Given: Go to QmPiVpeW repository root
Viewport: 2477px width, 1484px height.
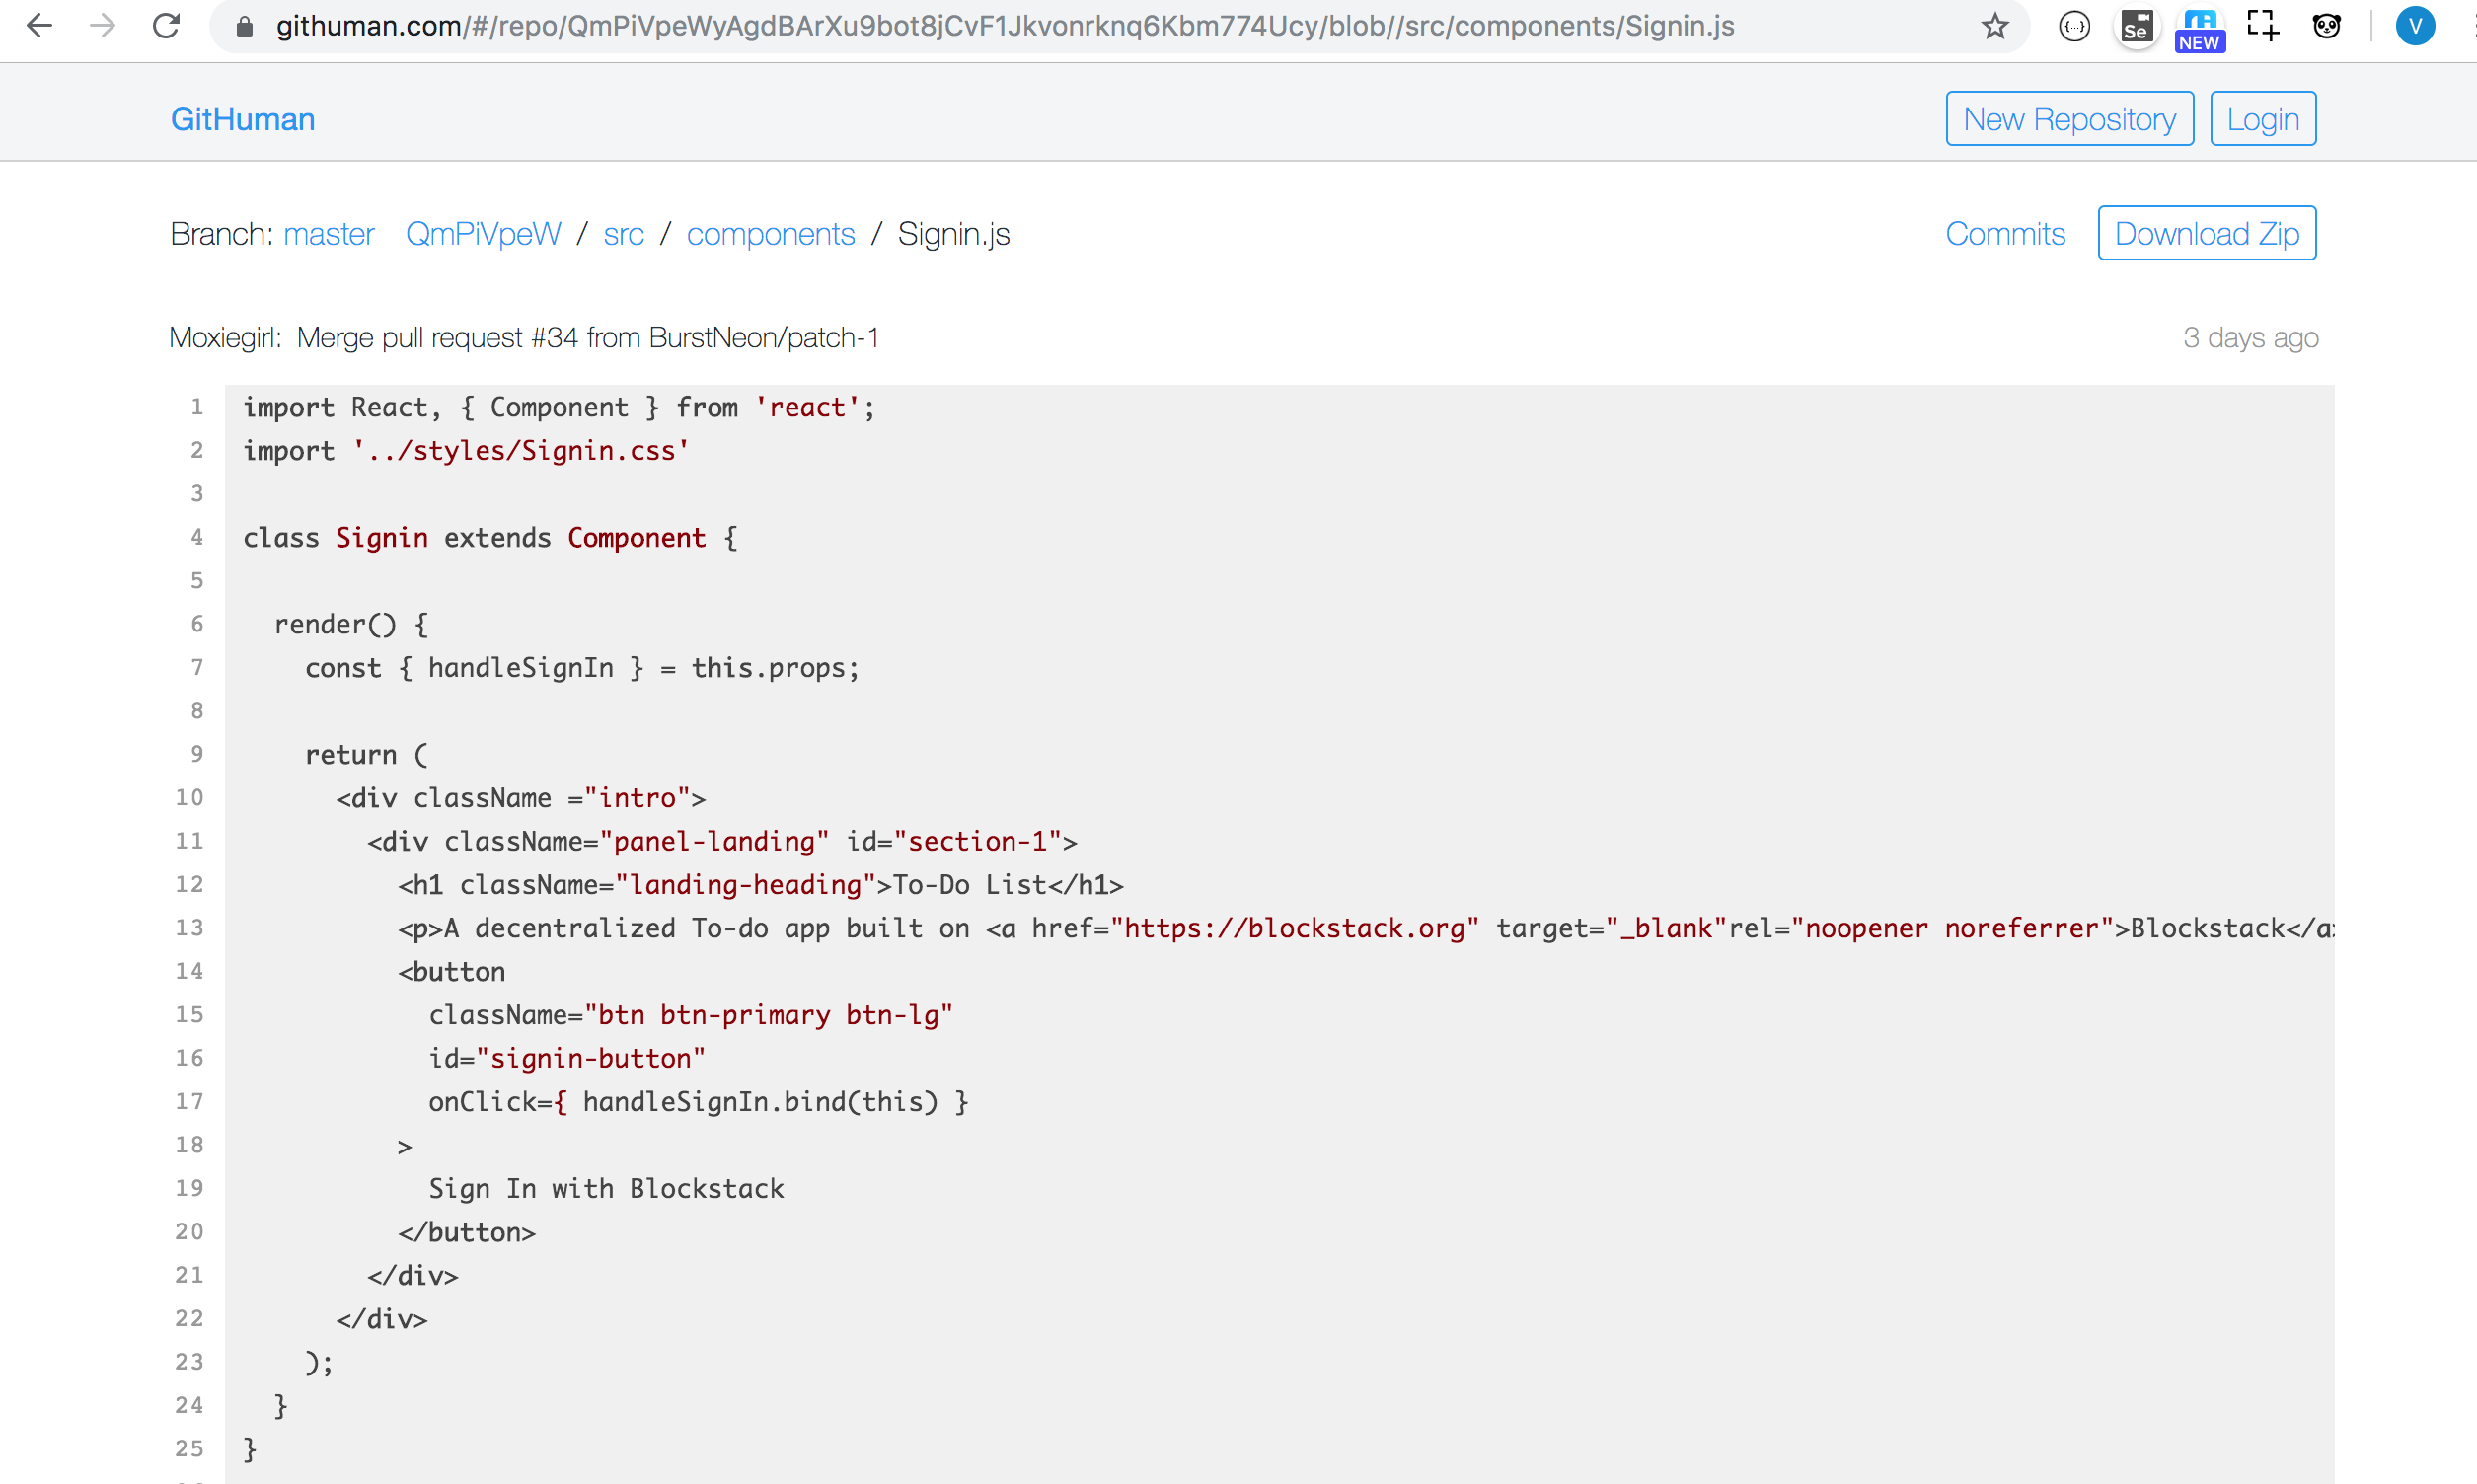Looking at the screenshot, I should point(483,234).
